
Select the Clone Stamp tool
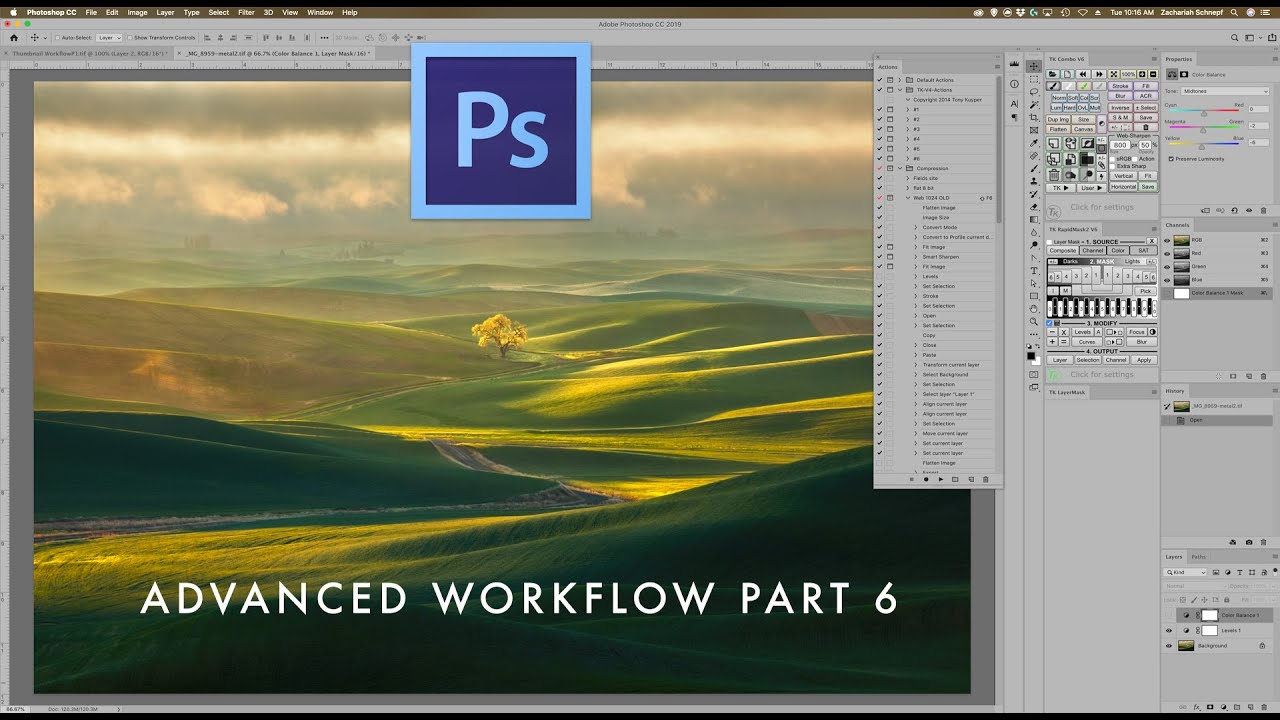coord(1034,181)
